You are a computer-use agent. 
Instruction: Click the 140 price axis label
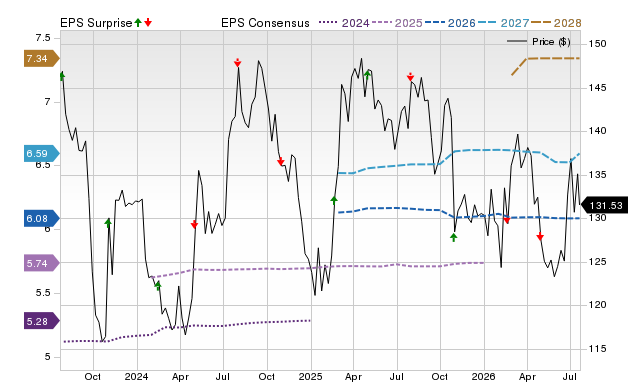[598, 131]
